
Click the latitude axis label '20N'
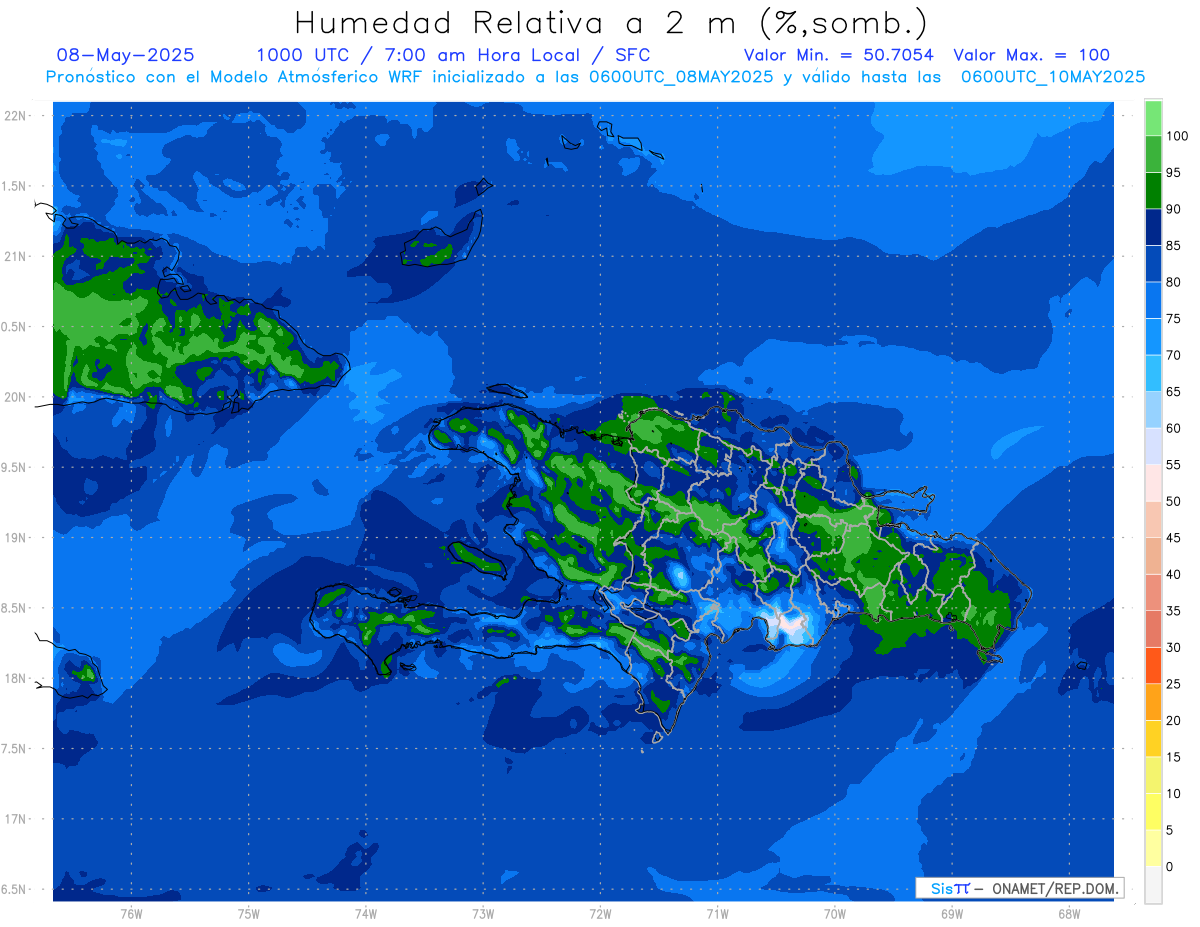tap(16, 397)
